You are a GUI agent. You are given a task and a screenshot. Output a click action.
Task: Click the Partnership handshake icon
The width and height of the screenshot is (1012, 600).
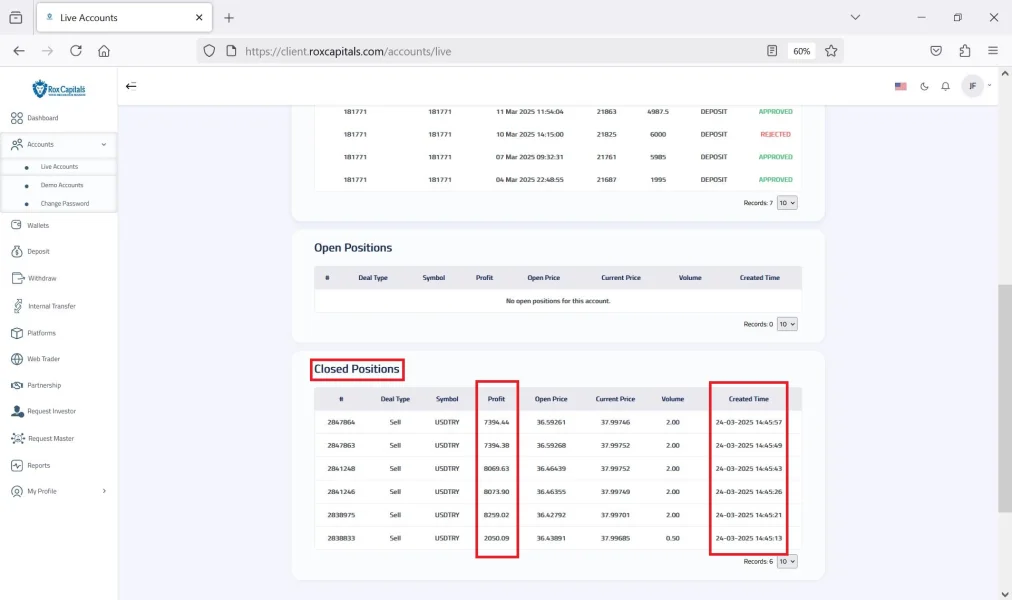click(x=17, y=385)
